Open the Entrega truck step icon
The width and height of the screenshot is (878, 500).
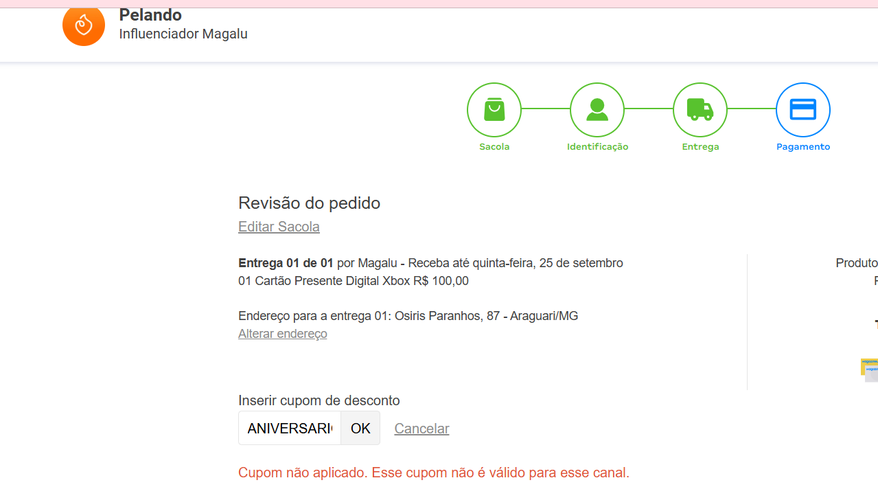pos(700,110)
